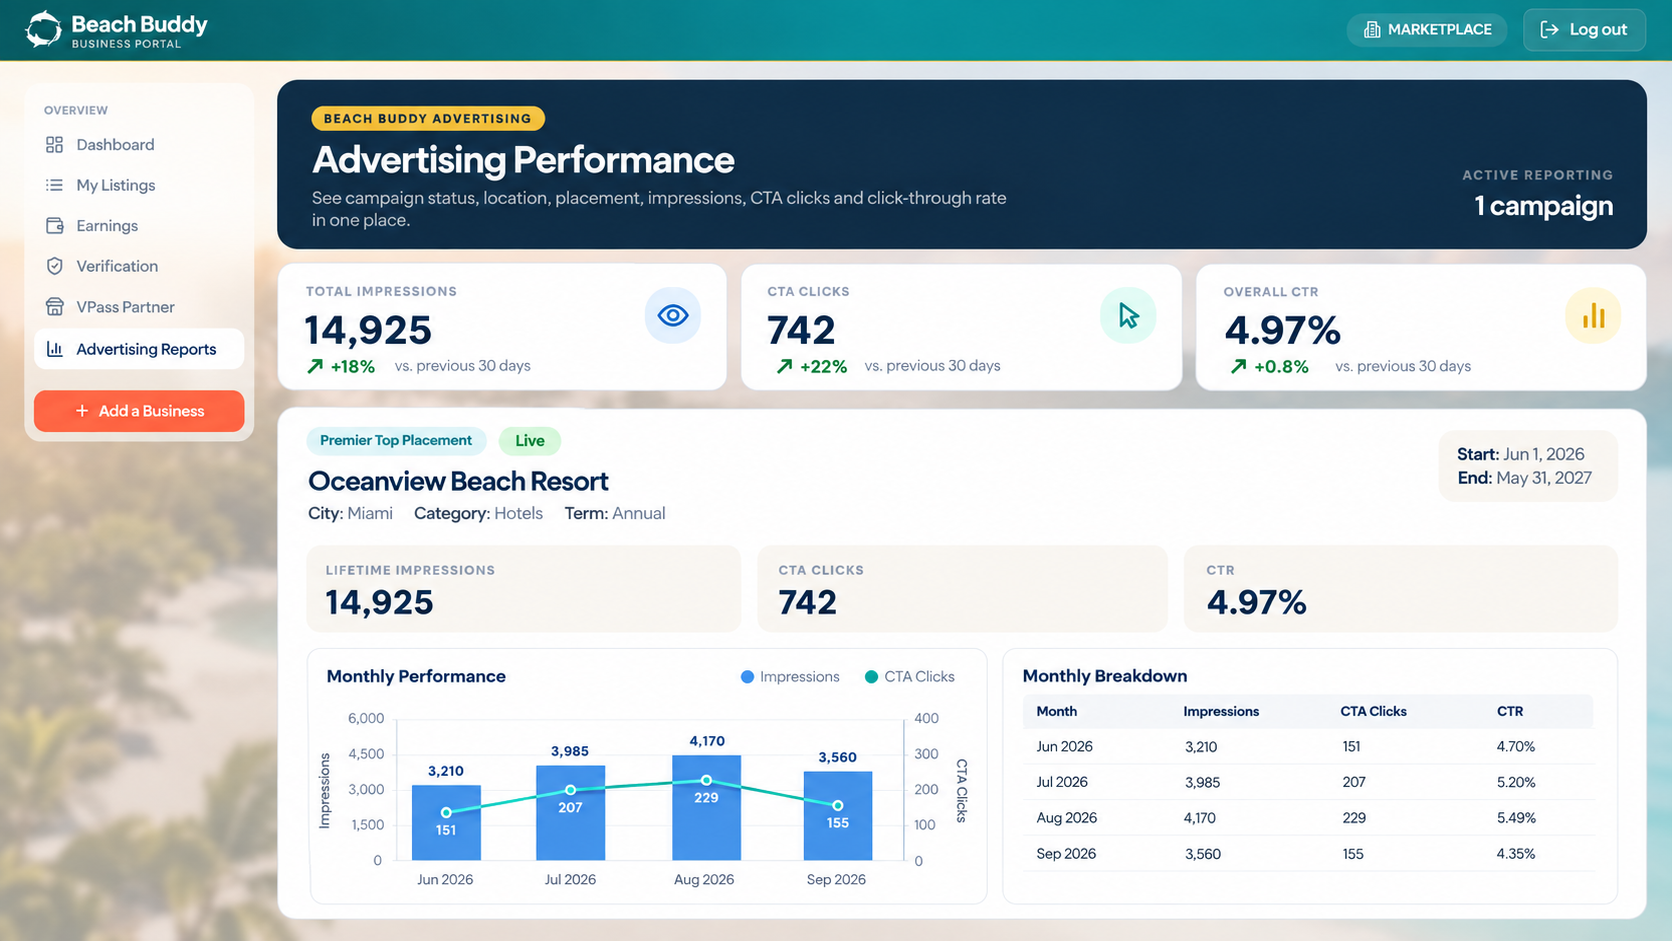1672x941 pixels.
Task: Click the Advertising Reports chart icon
Action: point(55,349)
